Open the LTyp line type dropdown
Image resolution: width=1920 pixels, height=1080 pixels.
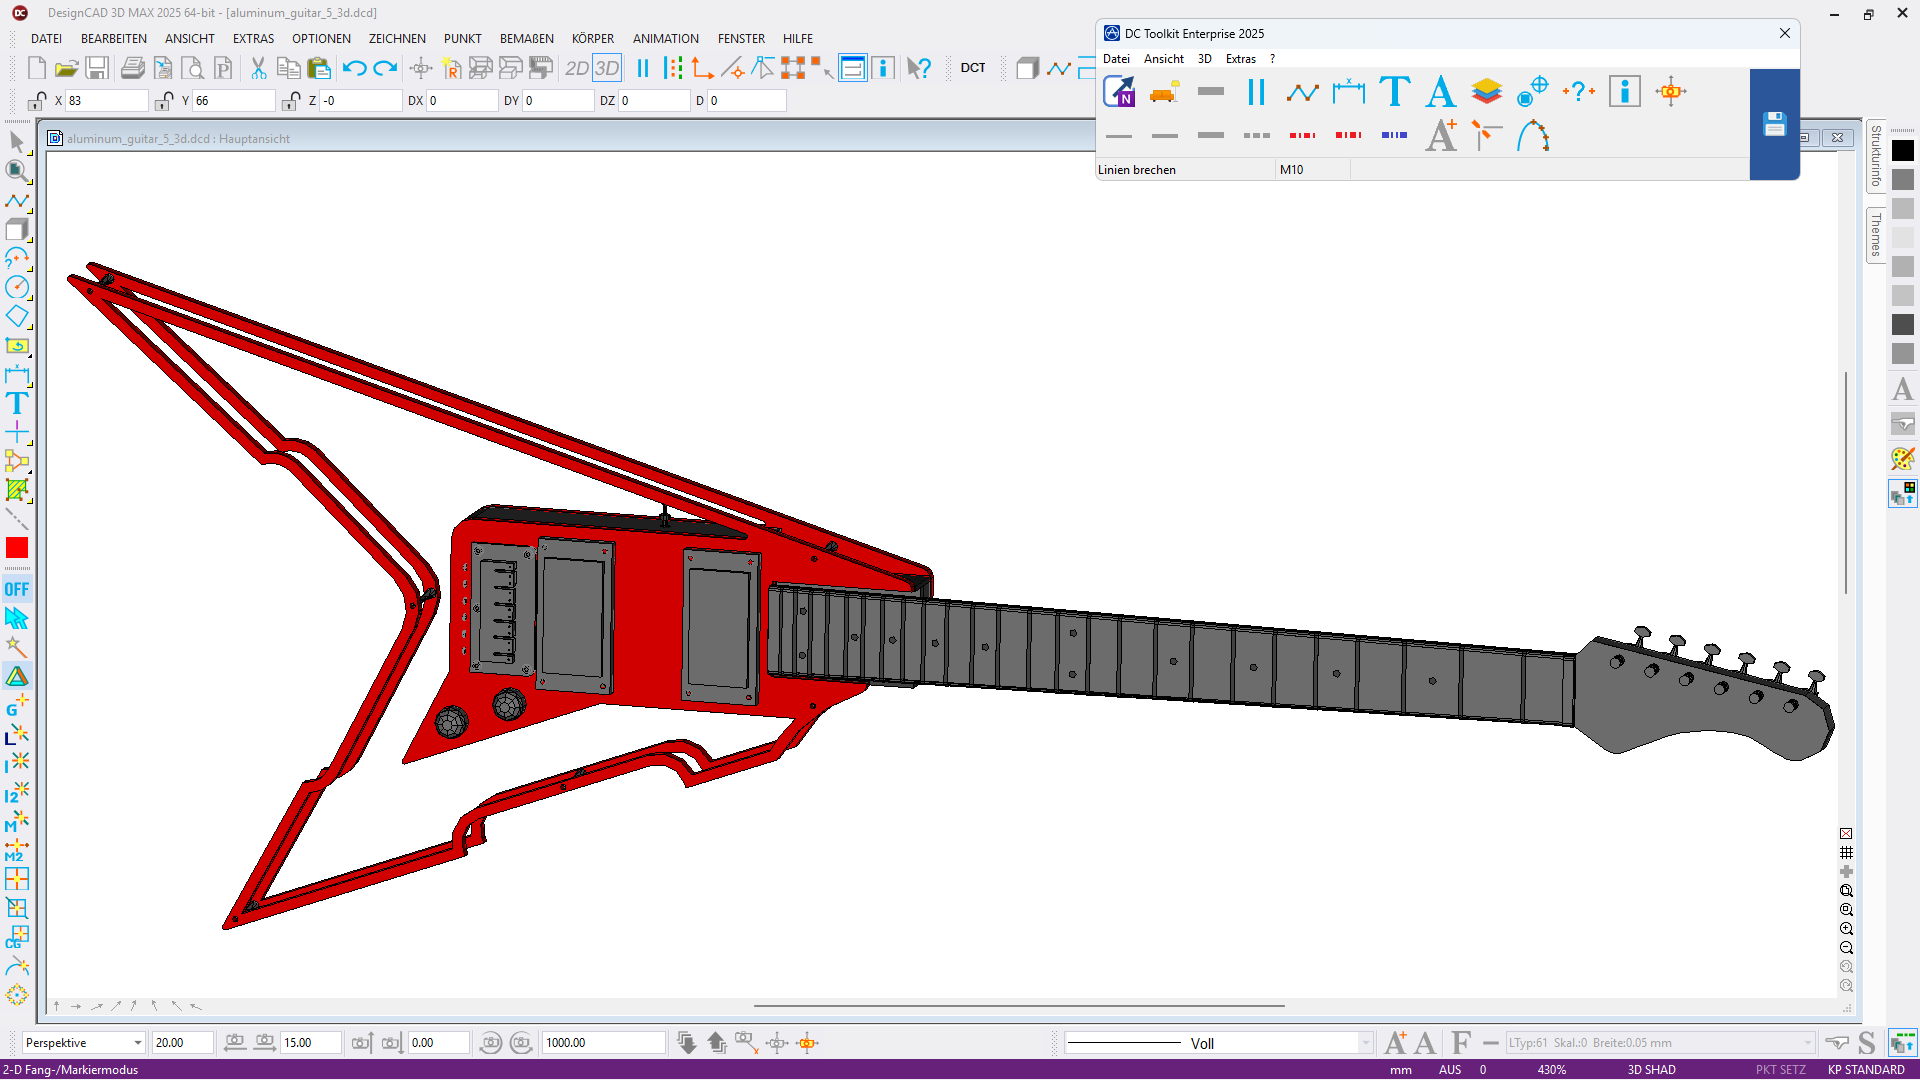click(1806, 1043)
